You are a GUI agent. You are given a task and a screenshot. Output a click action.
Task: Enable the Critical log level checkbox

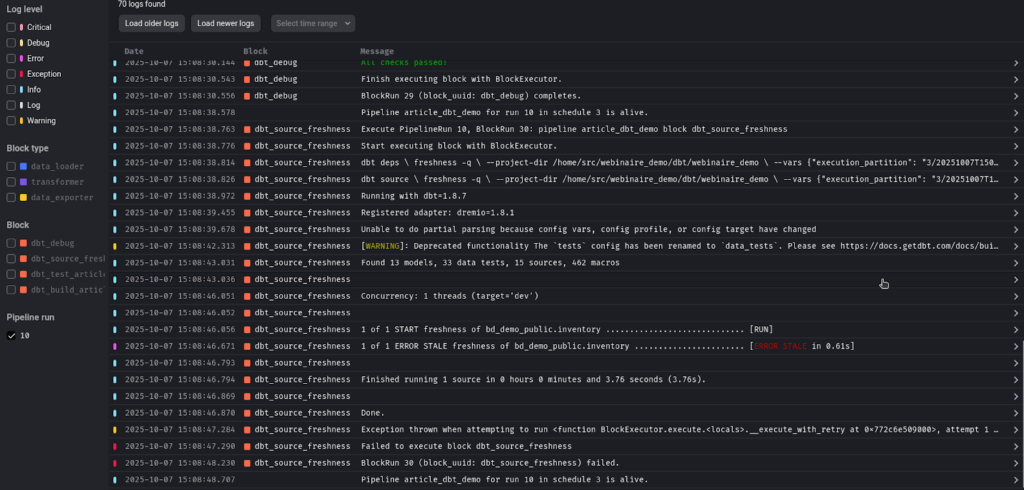[x=11, y=27]
